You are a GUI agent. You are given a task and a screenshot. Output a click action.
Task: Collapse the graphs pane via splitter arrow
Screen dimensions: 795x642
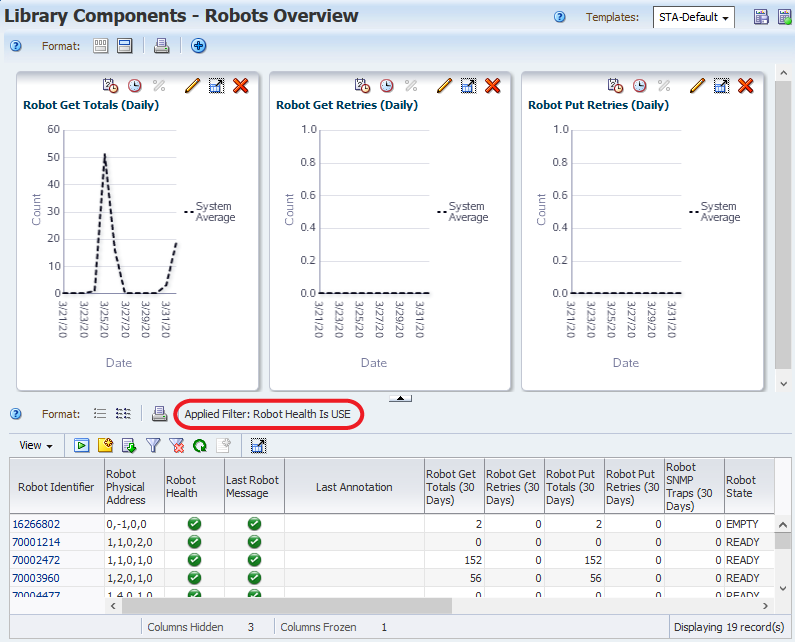coord(400,398)
